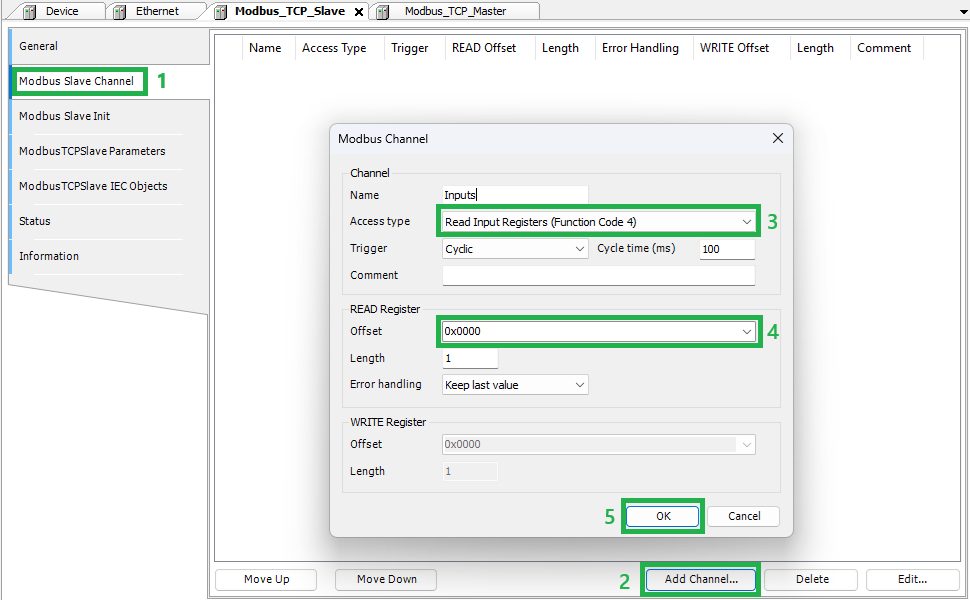Click the Delete channel button

coord(812,579)
